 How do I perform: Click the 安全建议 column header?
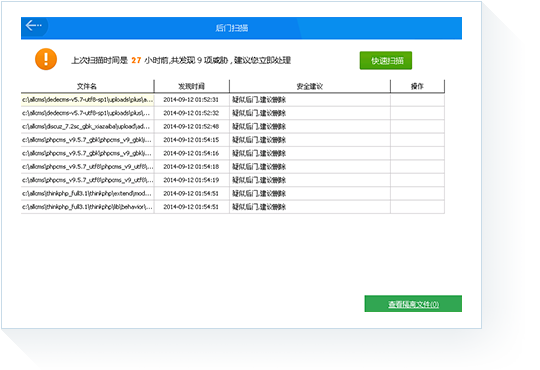[x=310, y=86]
